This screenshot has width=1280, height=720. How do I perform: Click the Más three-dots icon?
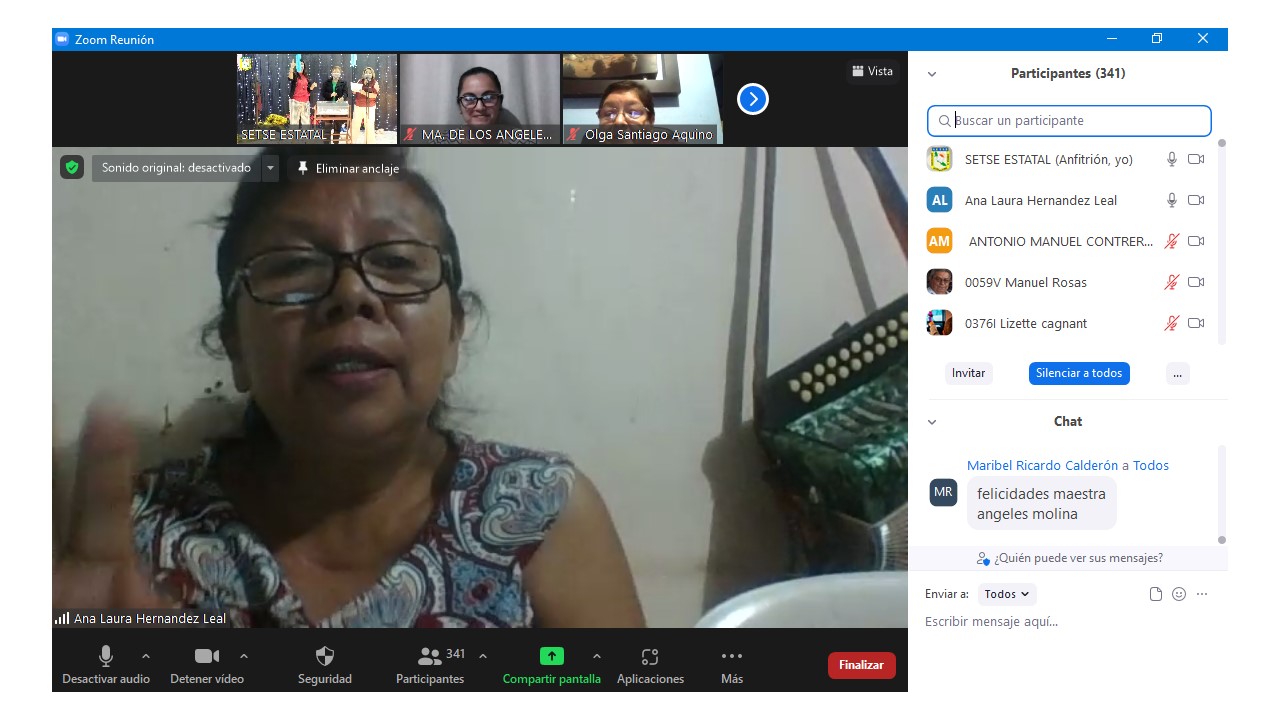(x=732, y=657)
